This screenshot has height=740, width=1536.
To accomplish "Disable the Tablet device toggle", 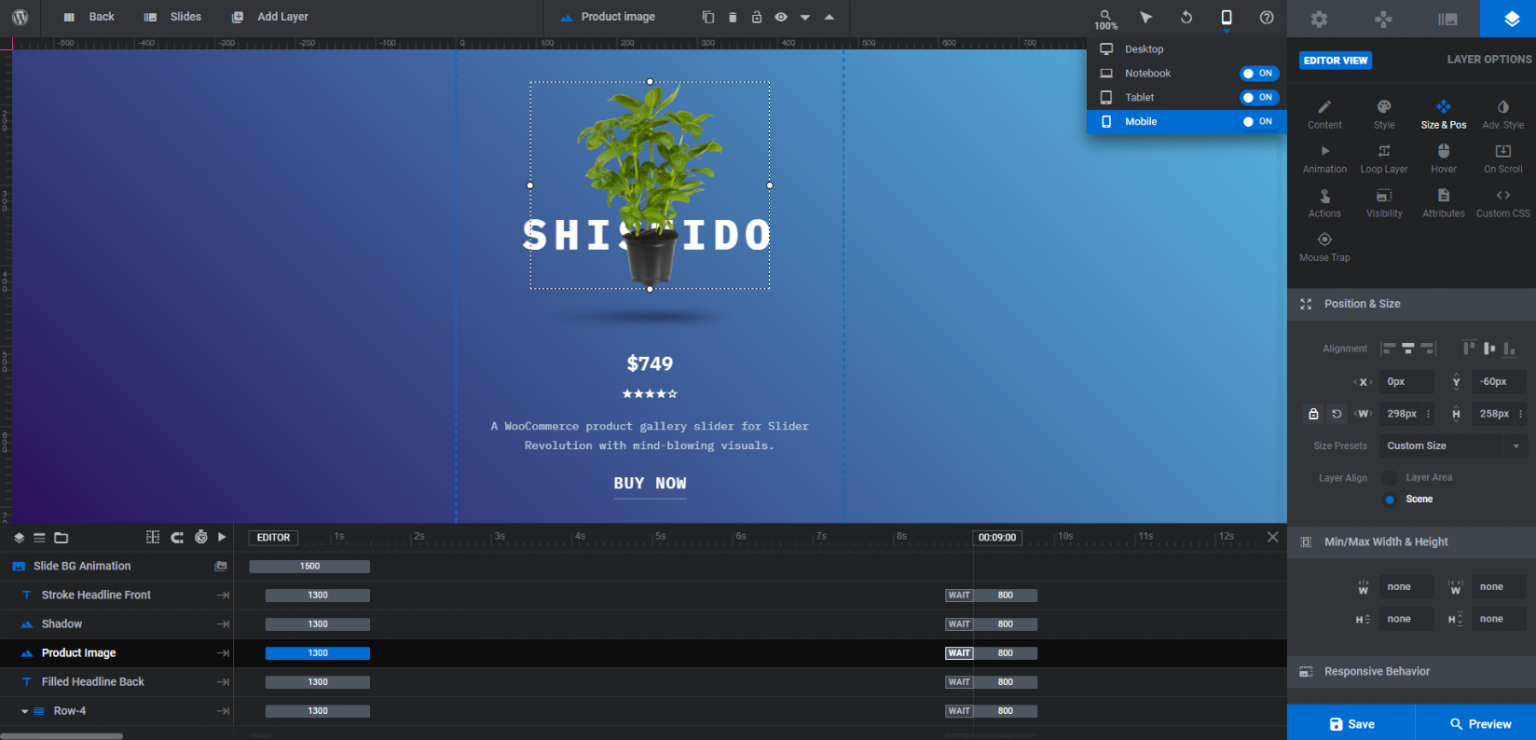I will pyautogui.click(x=1258, y=97).
